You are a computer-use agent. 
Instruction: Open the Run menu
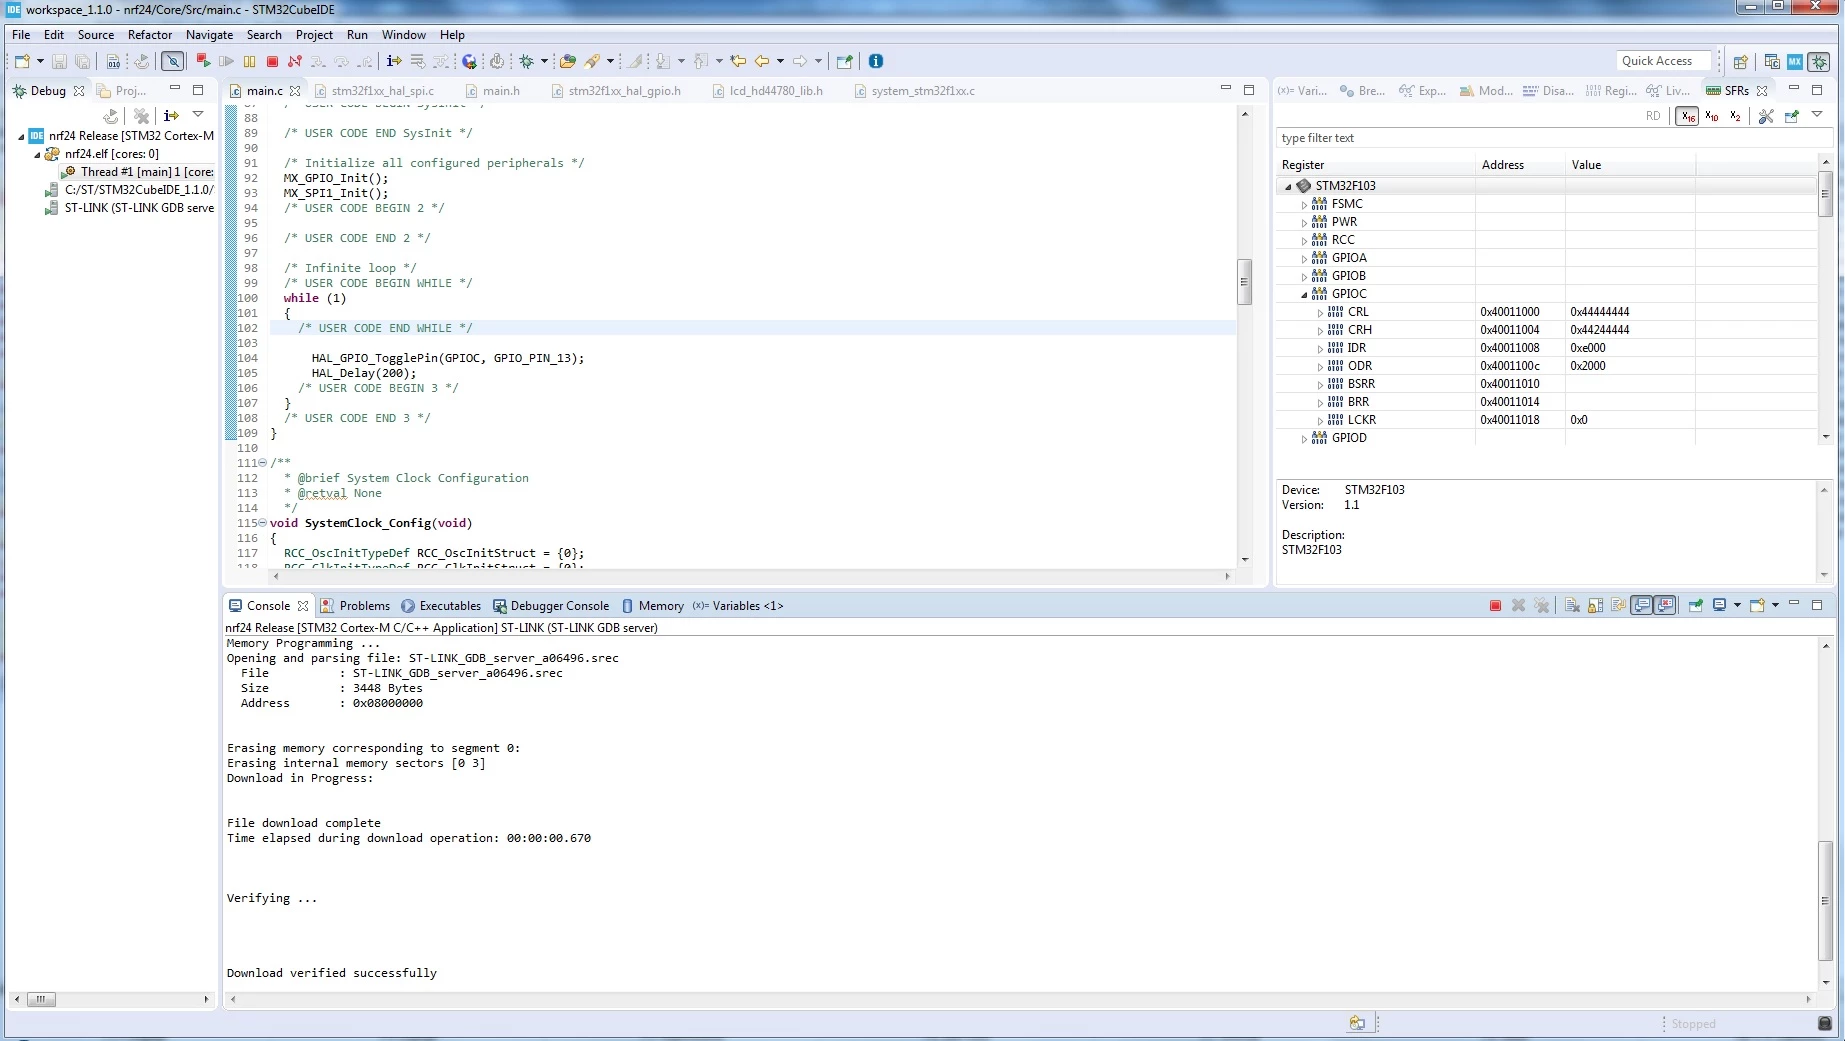(357, 34)
